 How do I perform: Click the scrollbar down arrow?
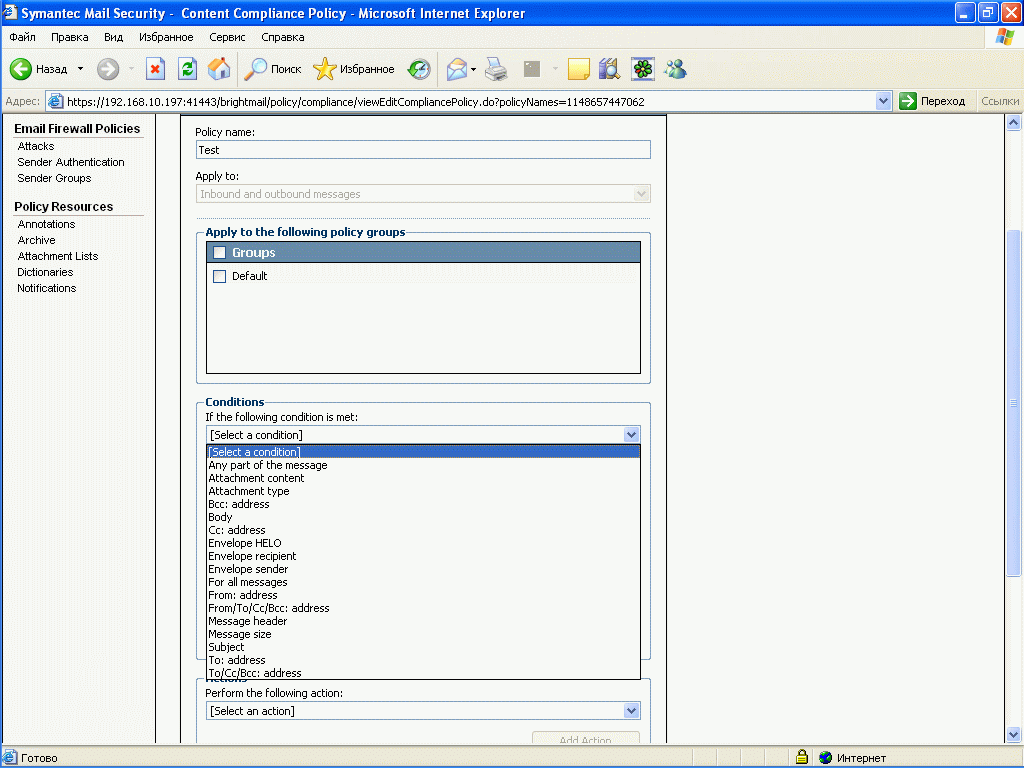point(1013,735)
